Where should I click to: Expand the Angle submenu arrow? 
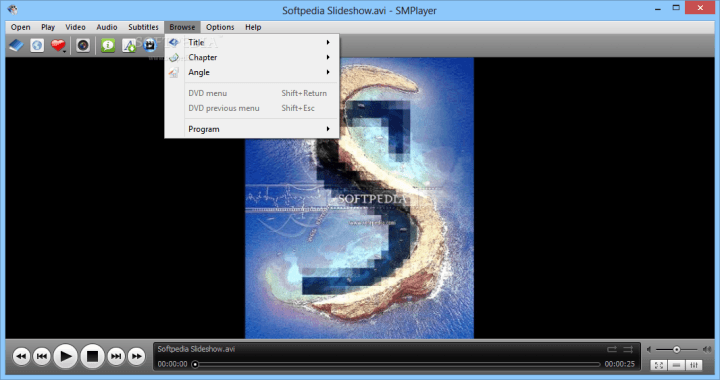[x=328, y=73]
